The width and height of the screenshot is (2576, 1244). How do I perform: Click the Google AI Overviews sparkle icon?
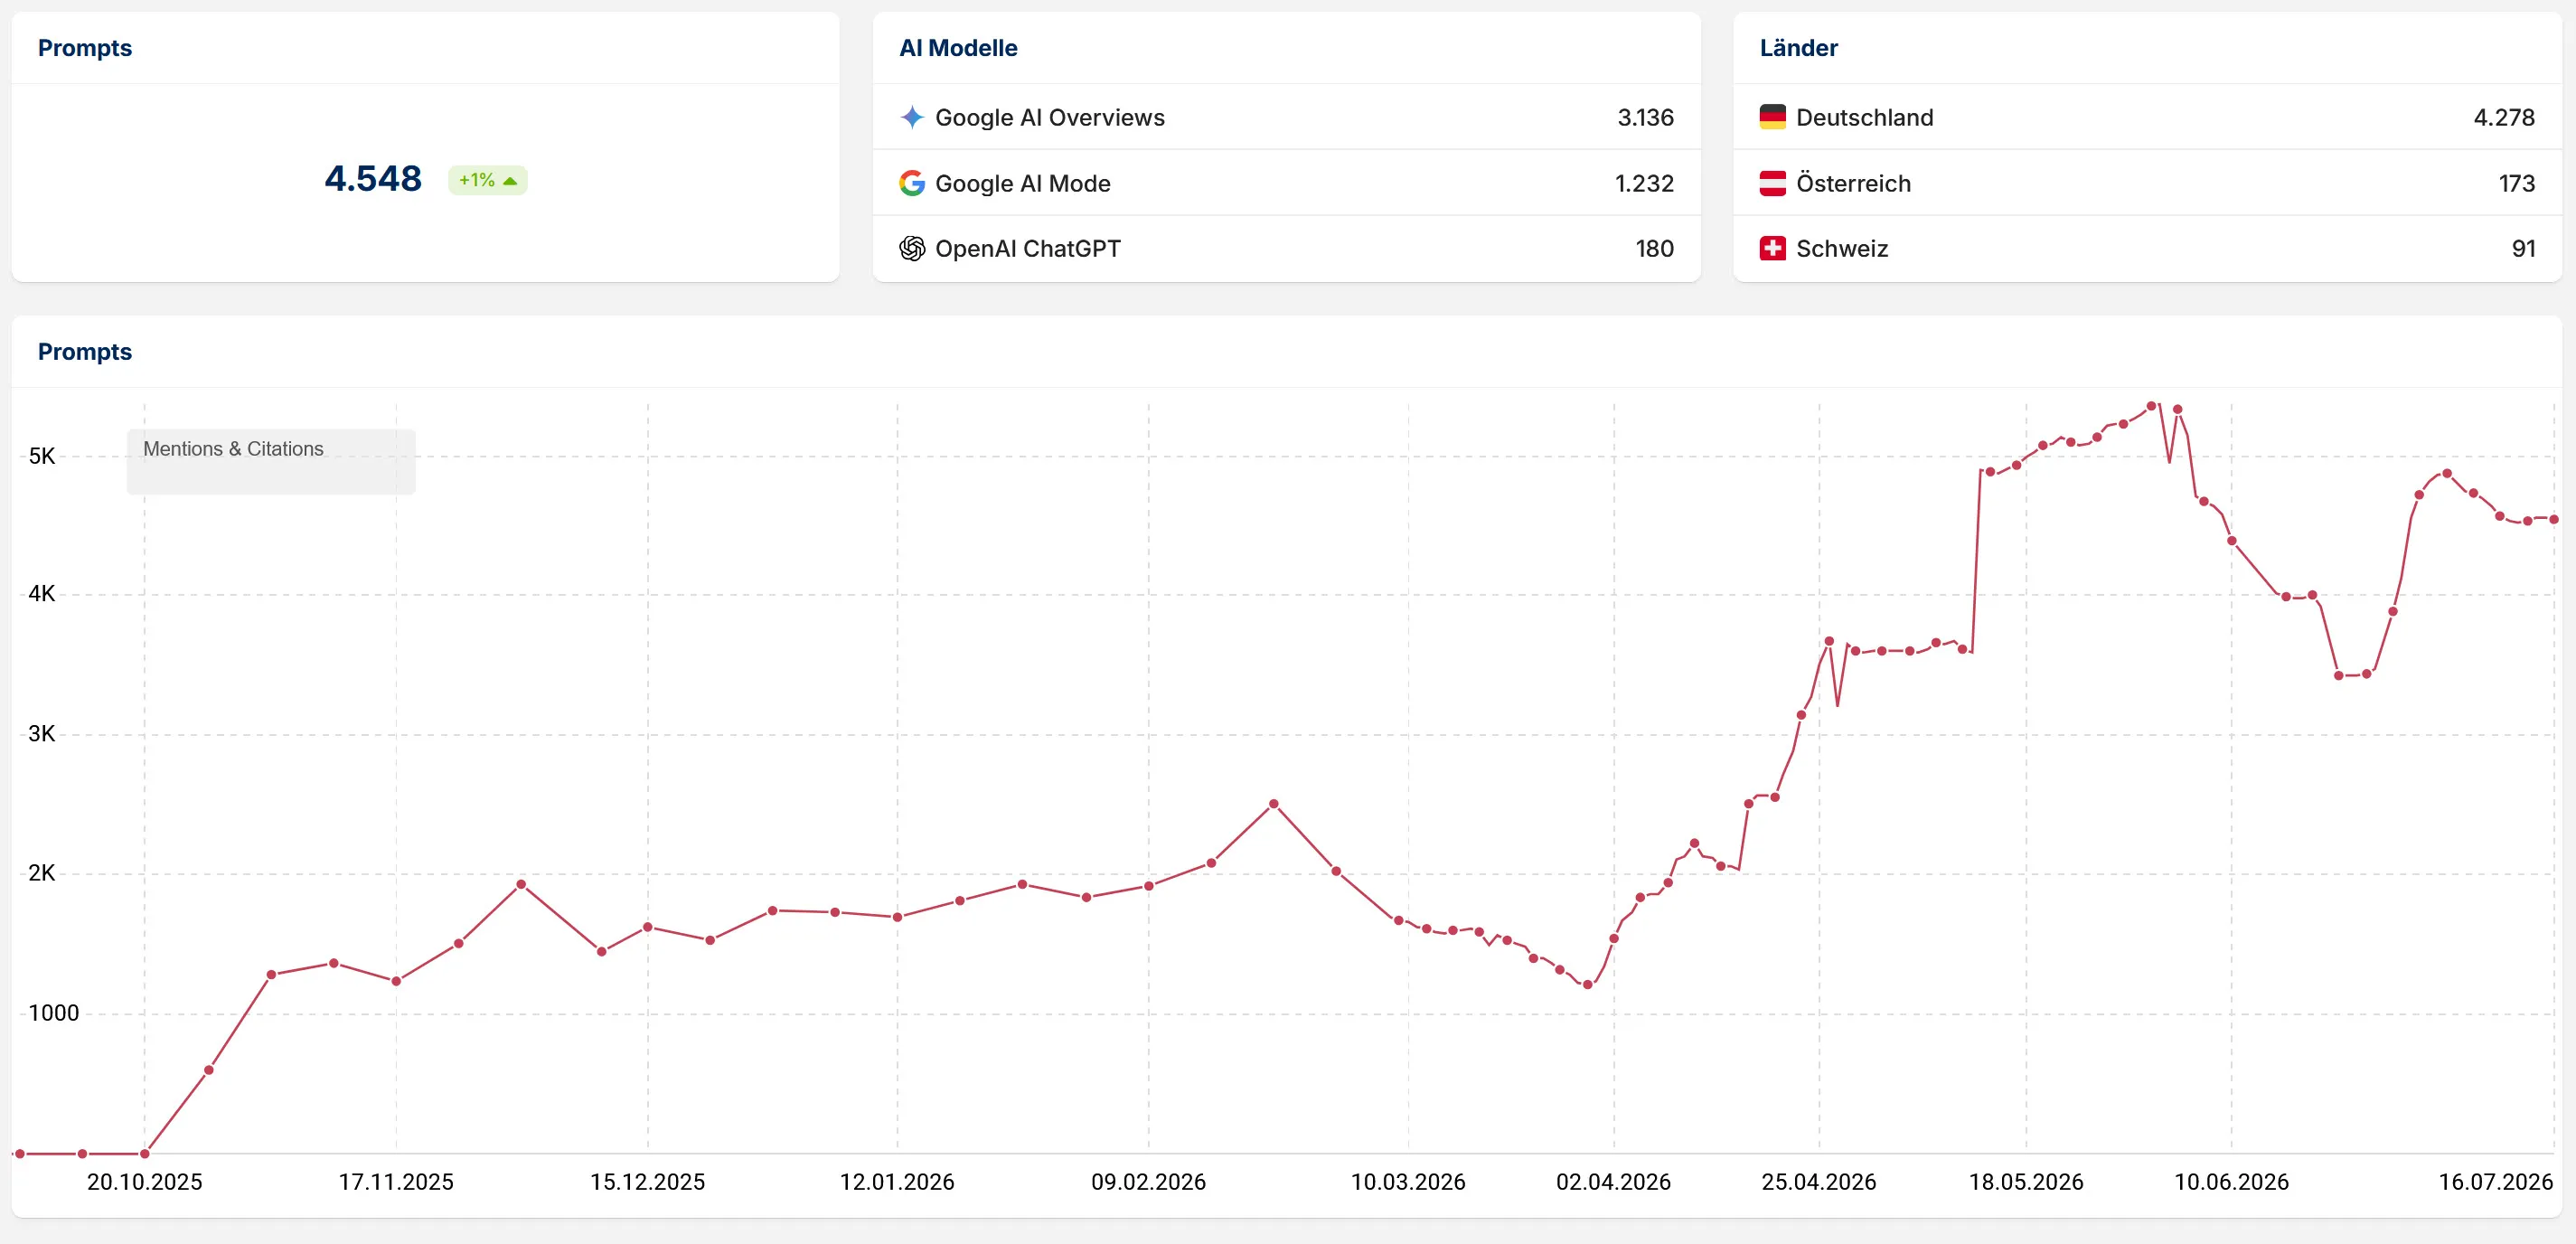click(911, 117)
